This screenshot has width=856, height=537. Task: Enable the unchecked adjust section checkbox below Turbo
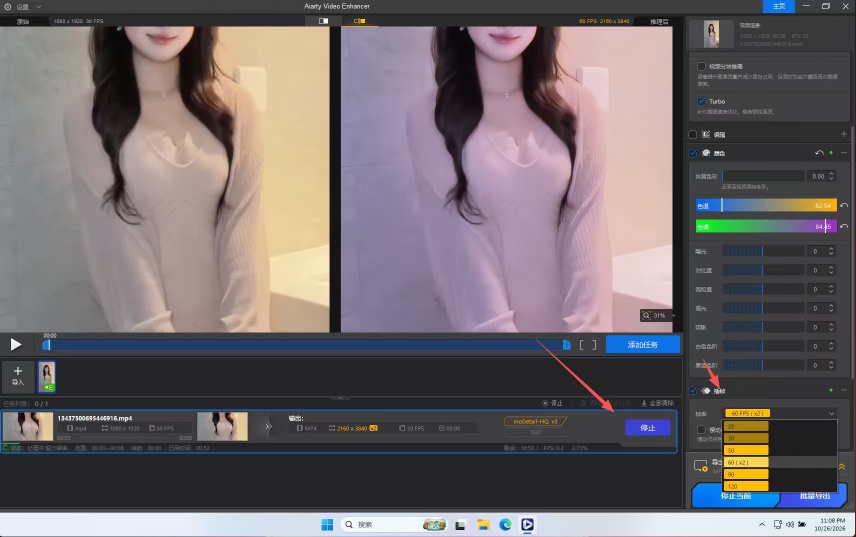coord(692,134)
